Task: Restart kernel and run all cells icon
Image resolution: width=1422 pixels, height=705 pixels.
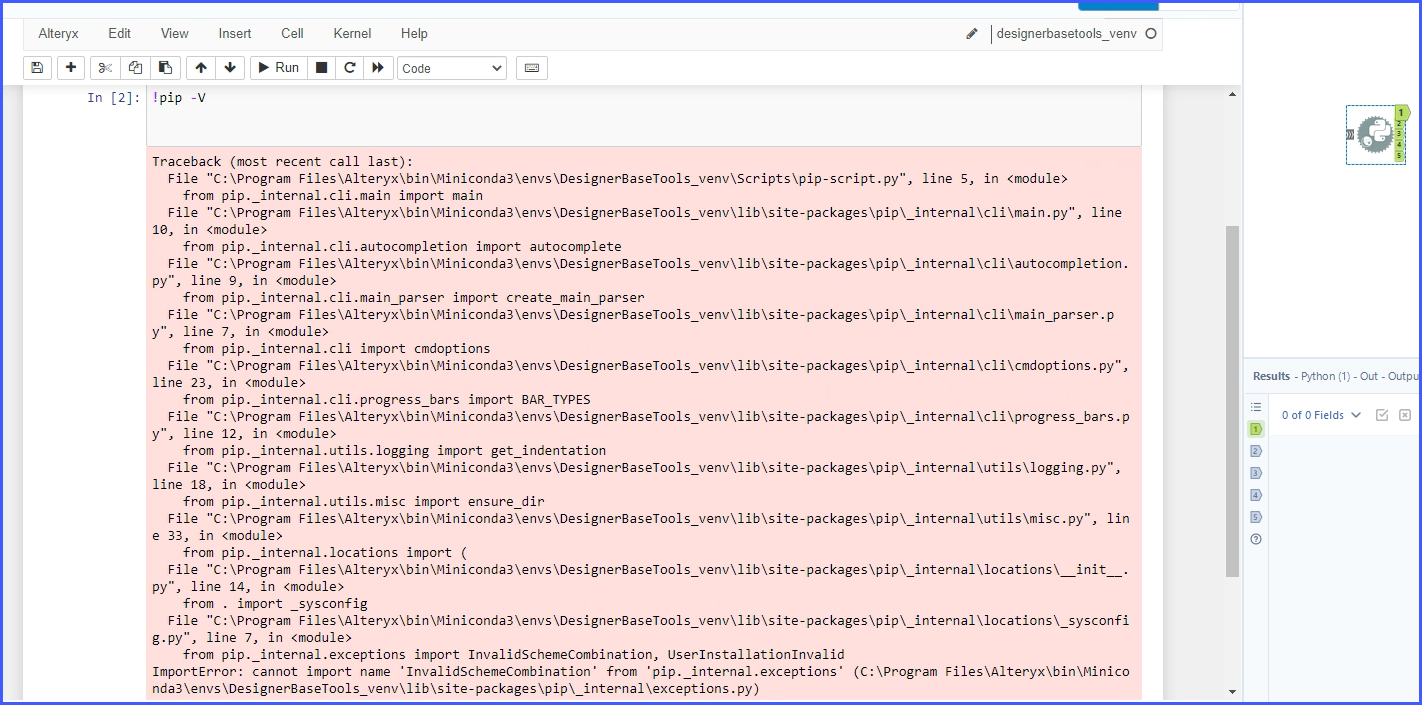Action: point(377,68)
